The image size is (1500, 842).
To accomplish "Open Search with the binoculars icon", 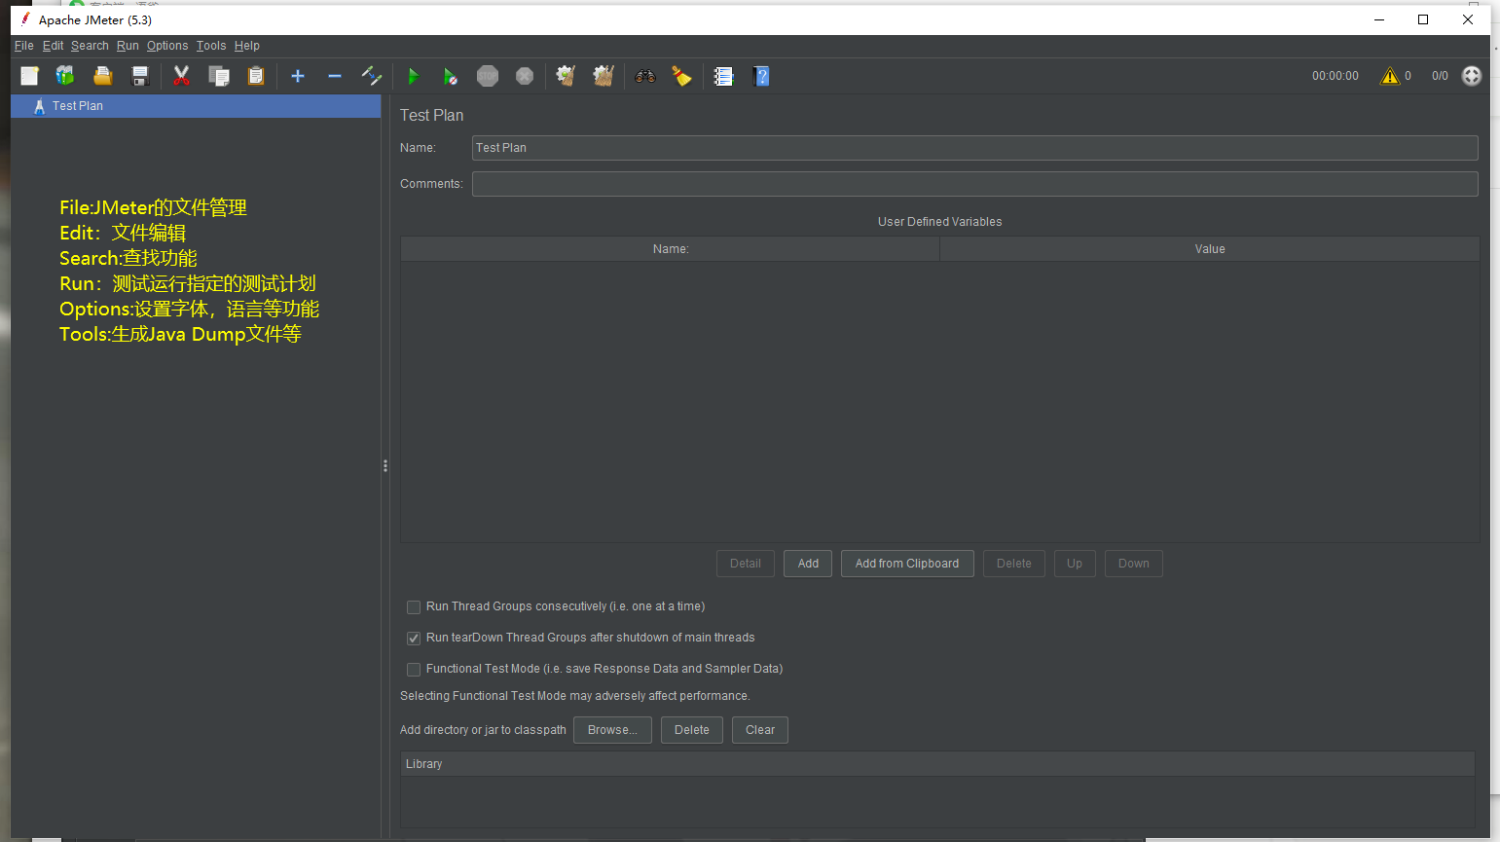I will tap(645, 76).
